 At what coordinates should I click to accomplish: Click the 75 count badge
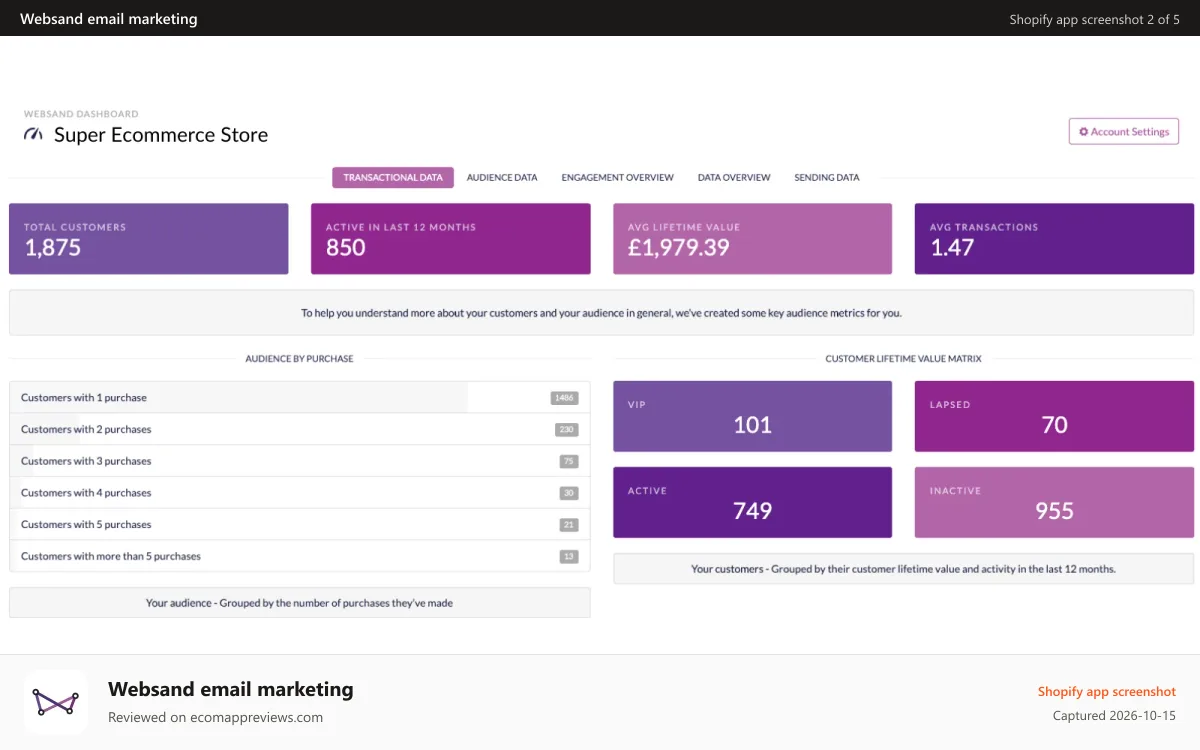(x=569, y=462)
